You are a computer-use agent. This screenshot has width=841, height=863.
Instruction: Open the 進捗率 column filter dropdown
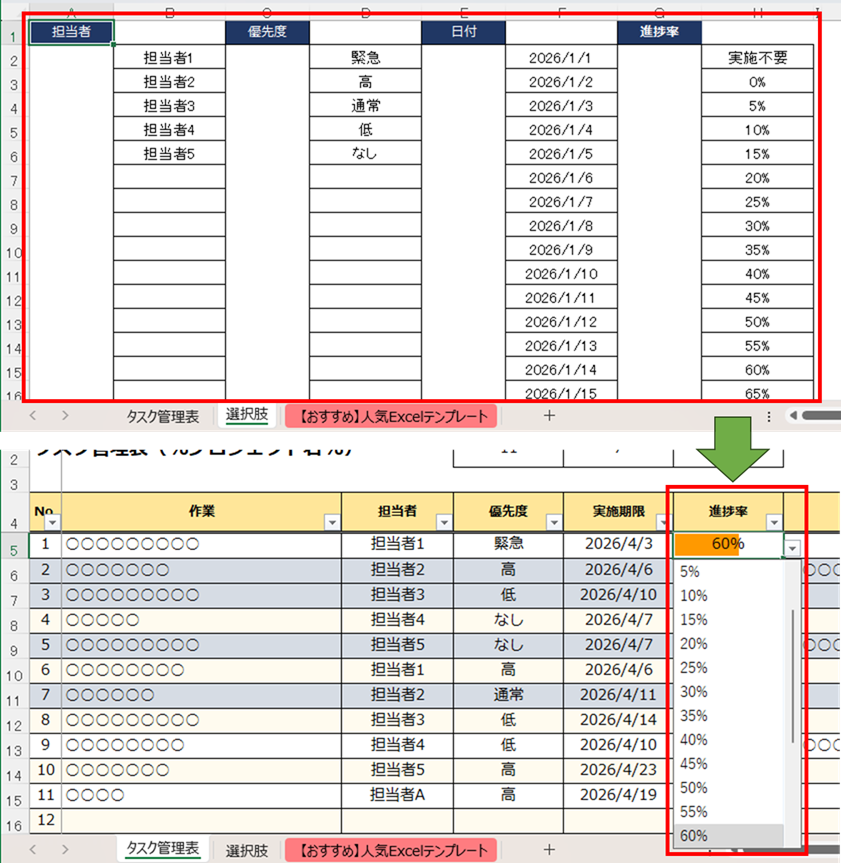775,522
